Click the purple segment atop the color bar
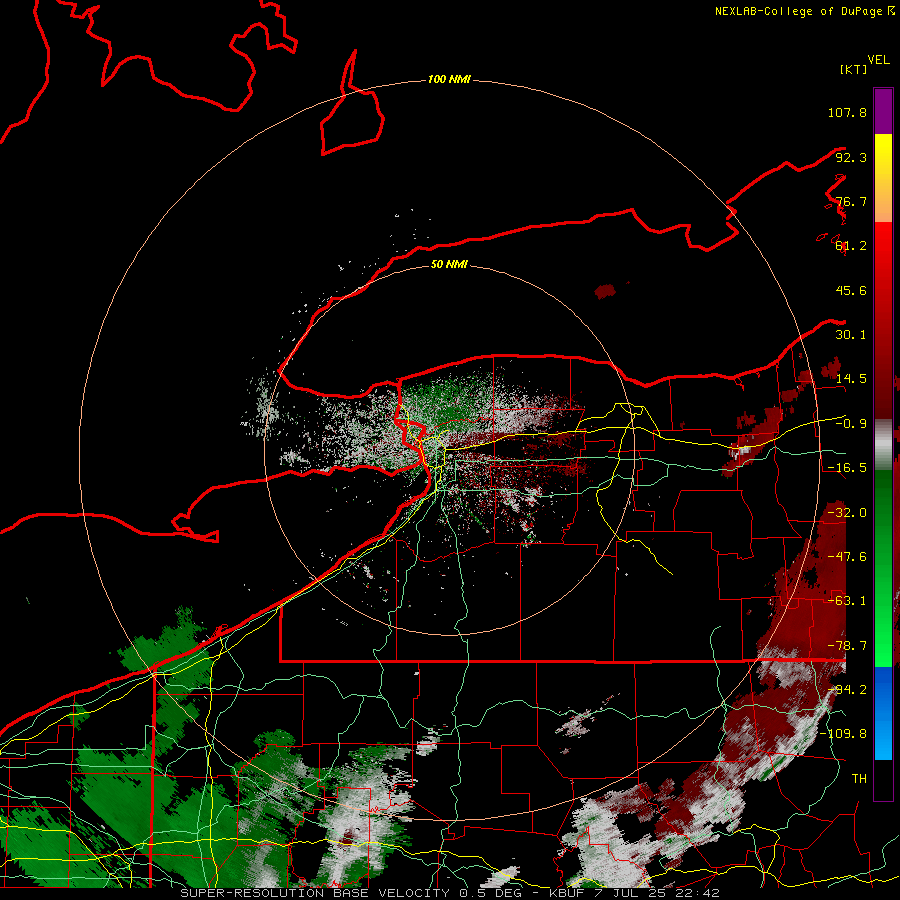The image size is (900, 900). pyautogui.click(x=883, y=111)
